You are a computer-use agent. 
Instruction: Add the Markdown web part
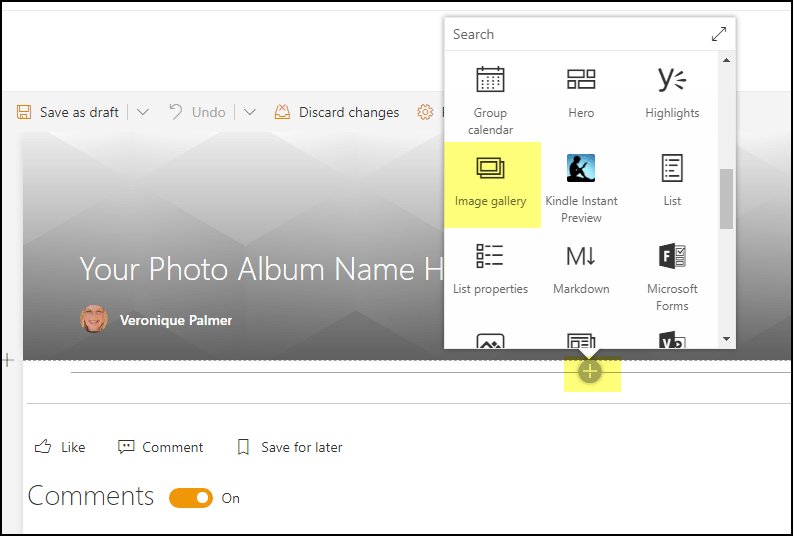(581, 270)
